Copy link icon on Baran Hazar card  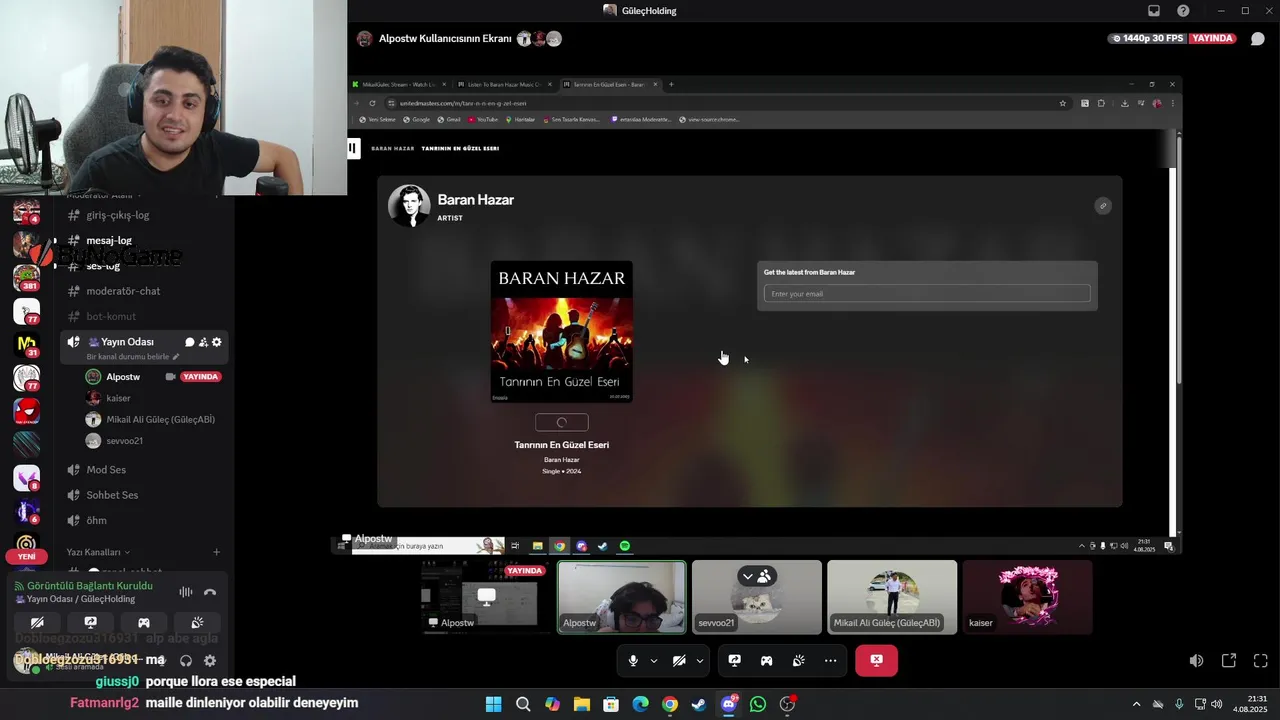tap(1103, 206)
